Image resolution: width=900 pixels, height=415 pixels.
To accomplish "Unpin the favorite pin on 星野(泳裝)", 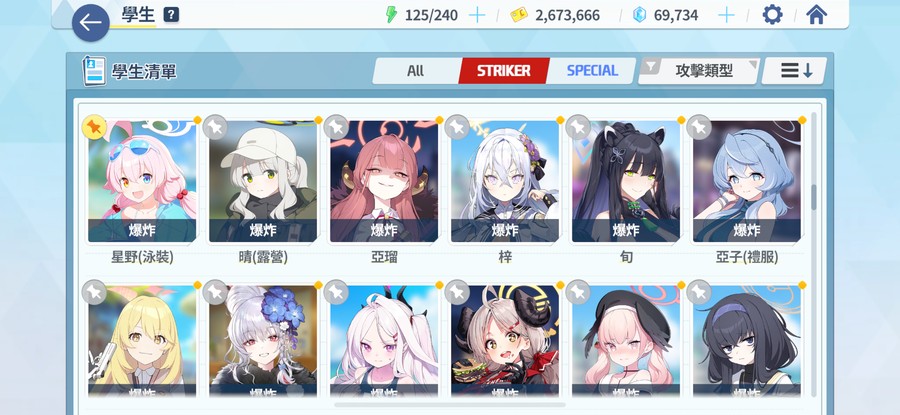I will (x=94, y=127).
